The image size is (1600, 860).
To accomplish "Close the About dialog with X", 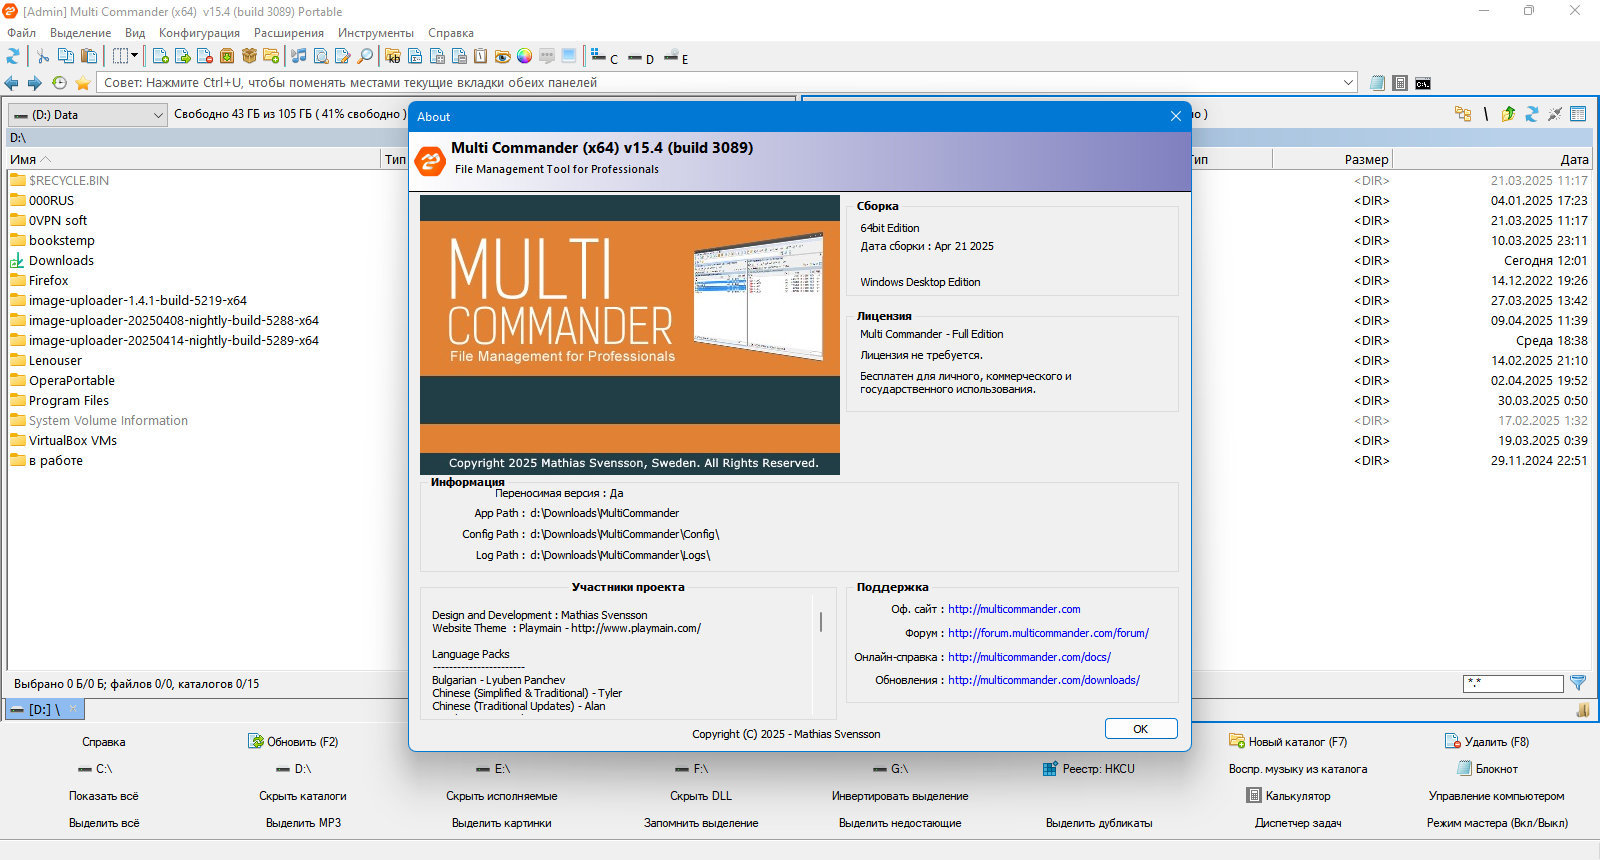I will [x=1176, y=116].
